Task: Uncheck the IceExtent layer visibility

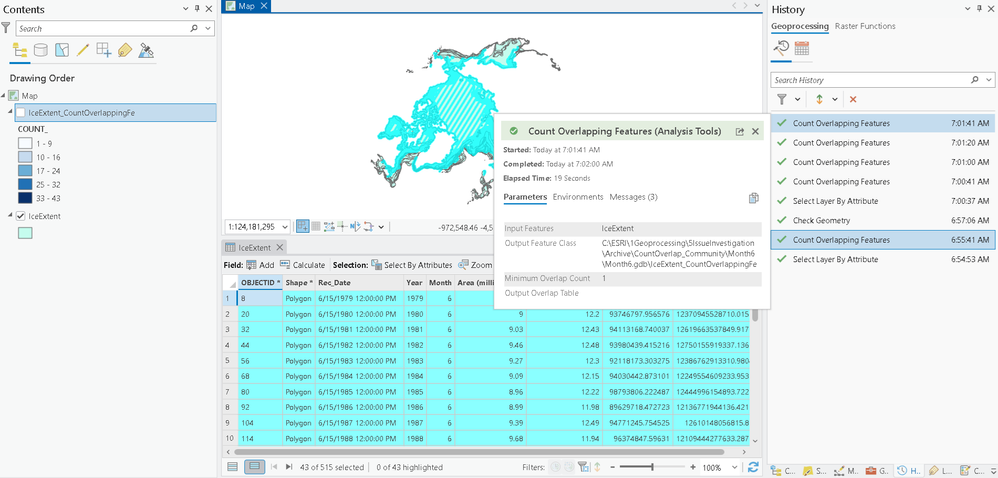Action: (21, 216)
